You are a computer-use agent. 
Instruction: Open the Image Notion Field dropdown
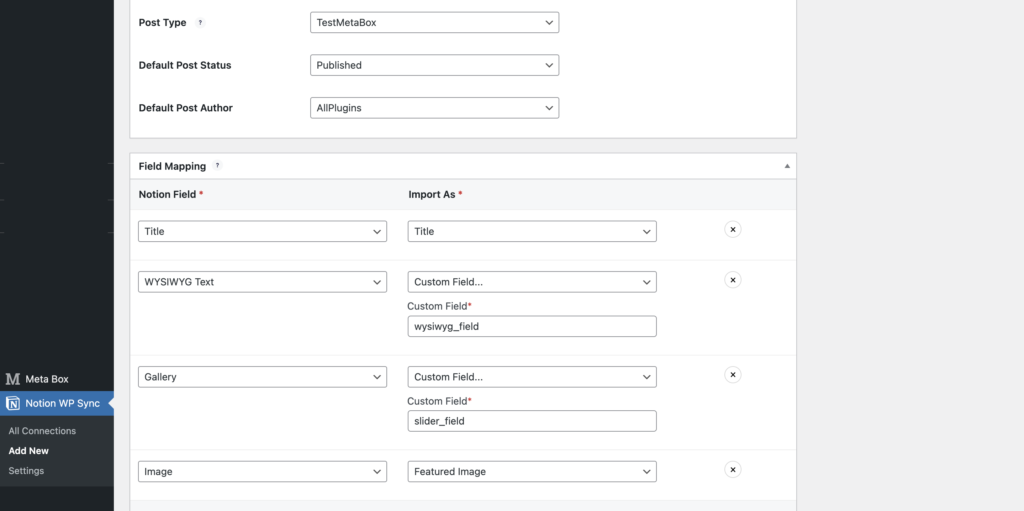pos(263,472)
